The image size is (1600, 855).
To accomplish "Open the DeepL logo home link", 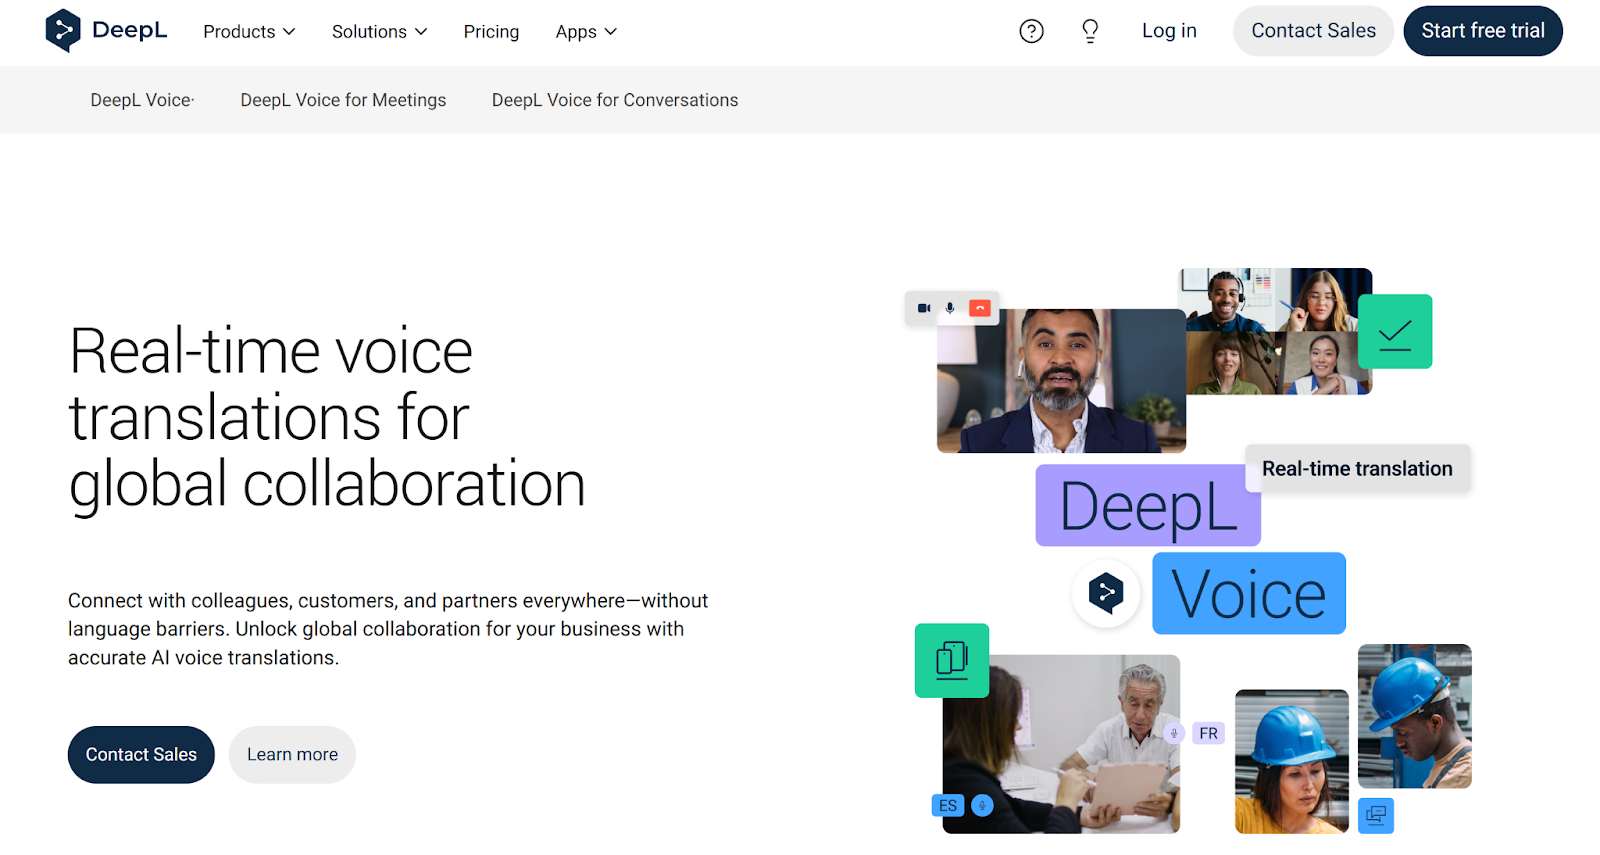I will (106, 30).
